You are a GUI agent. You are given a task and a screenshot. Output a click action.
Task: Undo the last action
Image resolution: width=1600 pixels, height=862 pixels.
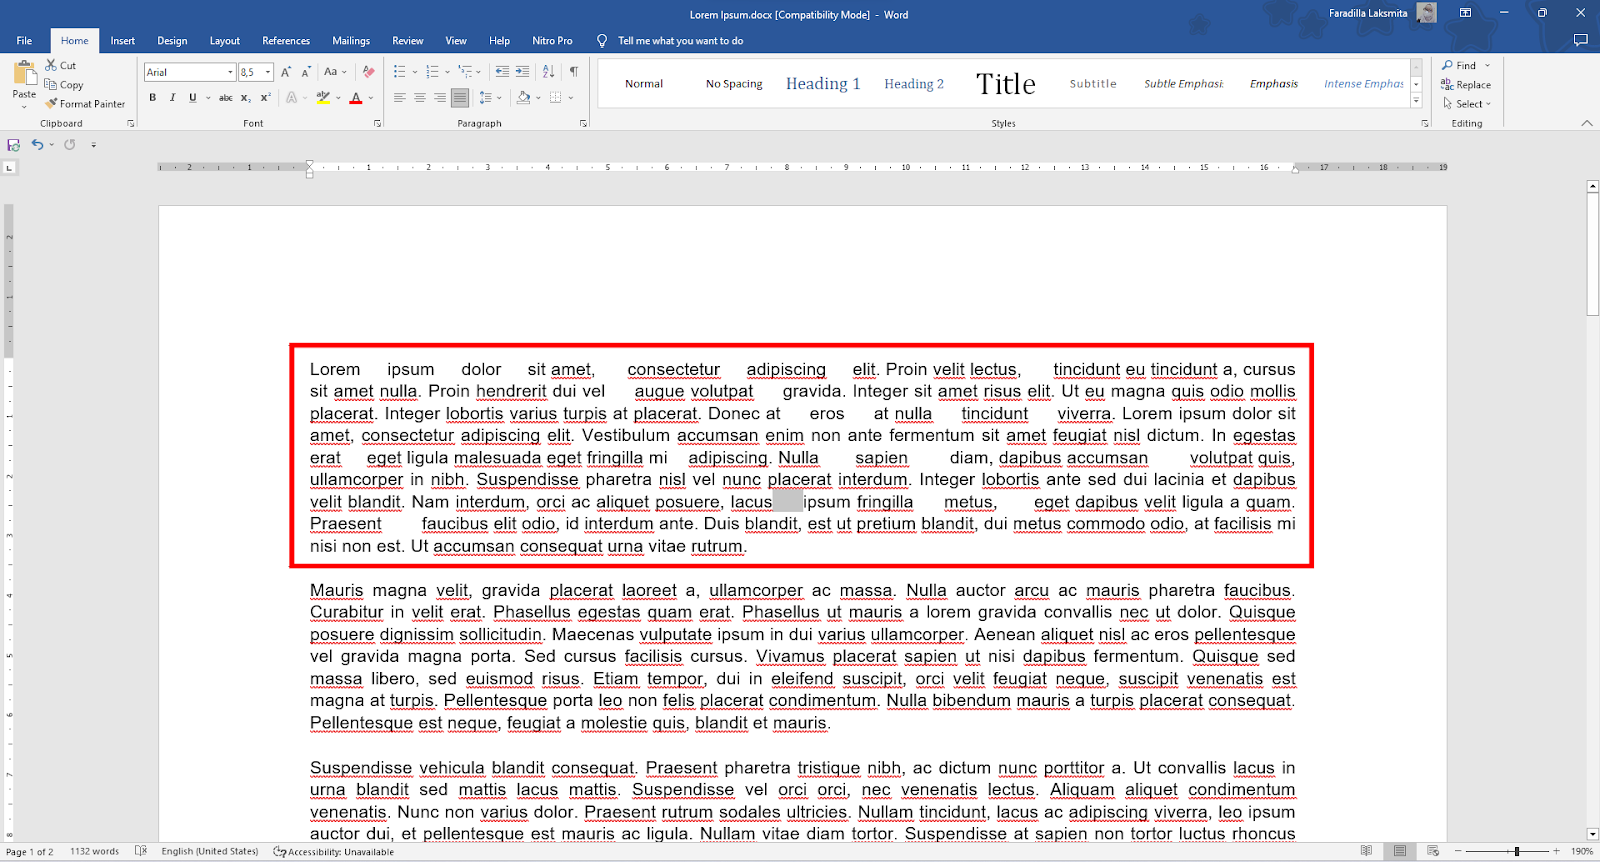[37, 145]
